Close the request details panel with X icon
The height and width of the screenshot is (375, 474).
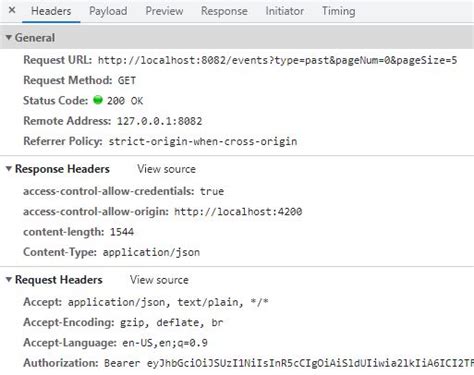[12, 10]
